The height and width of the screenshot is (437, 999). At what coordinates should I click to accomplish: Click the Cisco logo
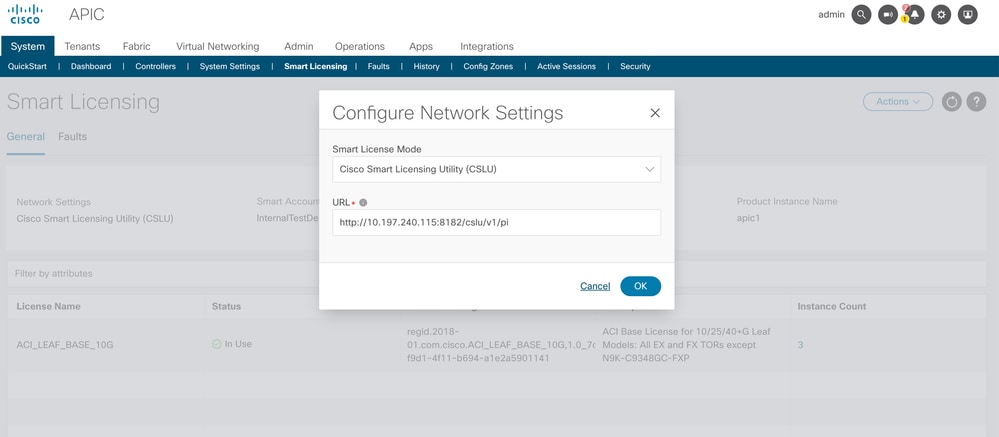coord(25,14)
